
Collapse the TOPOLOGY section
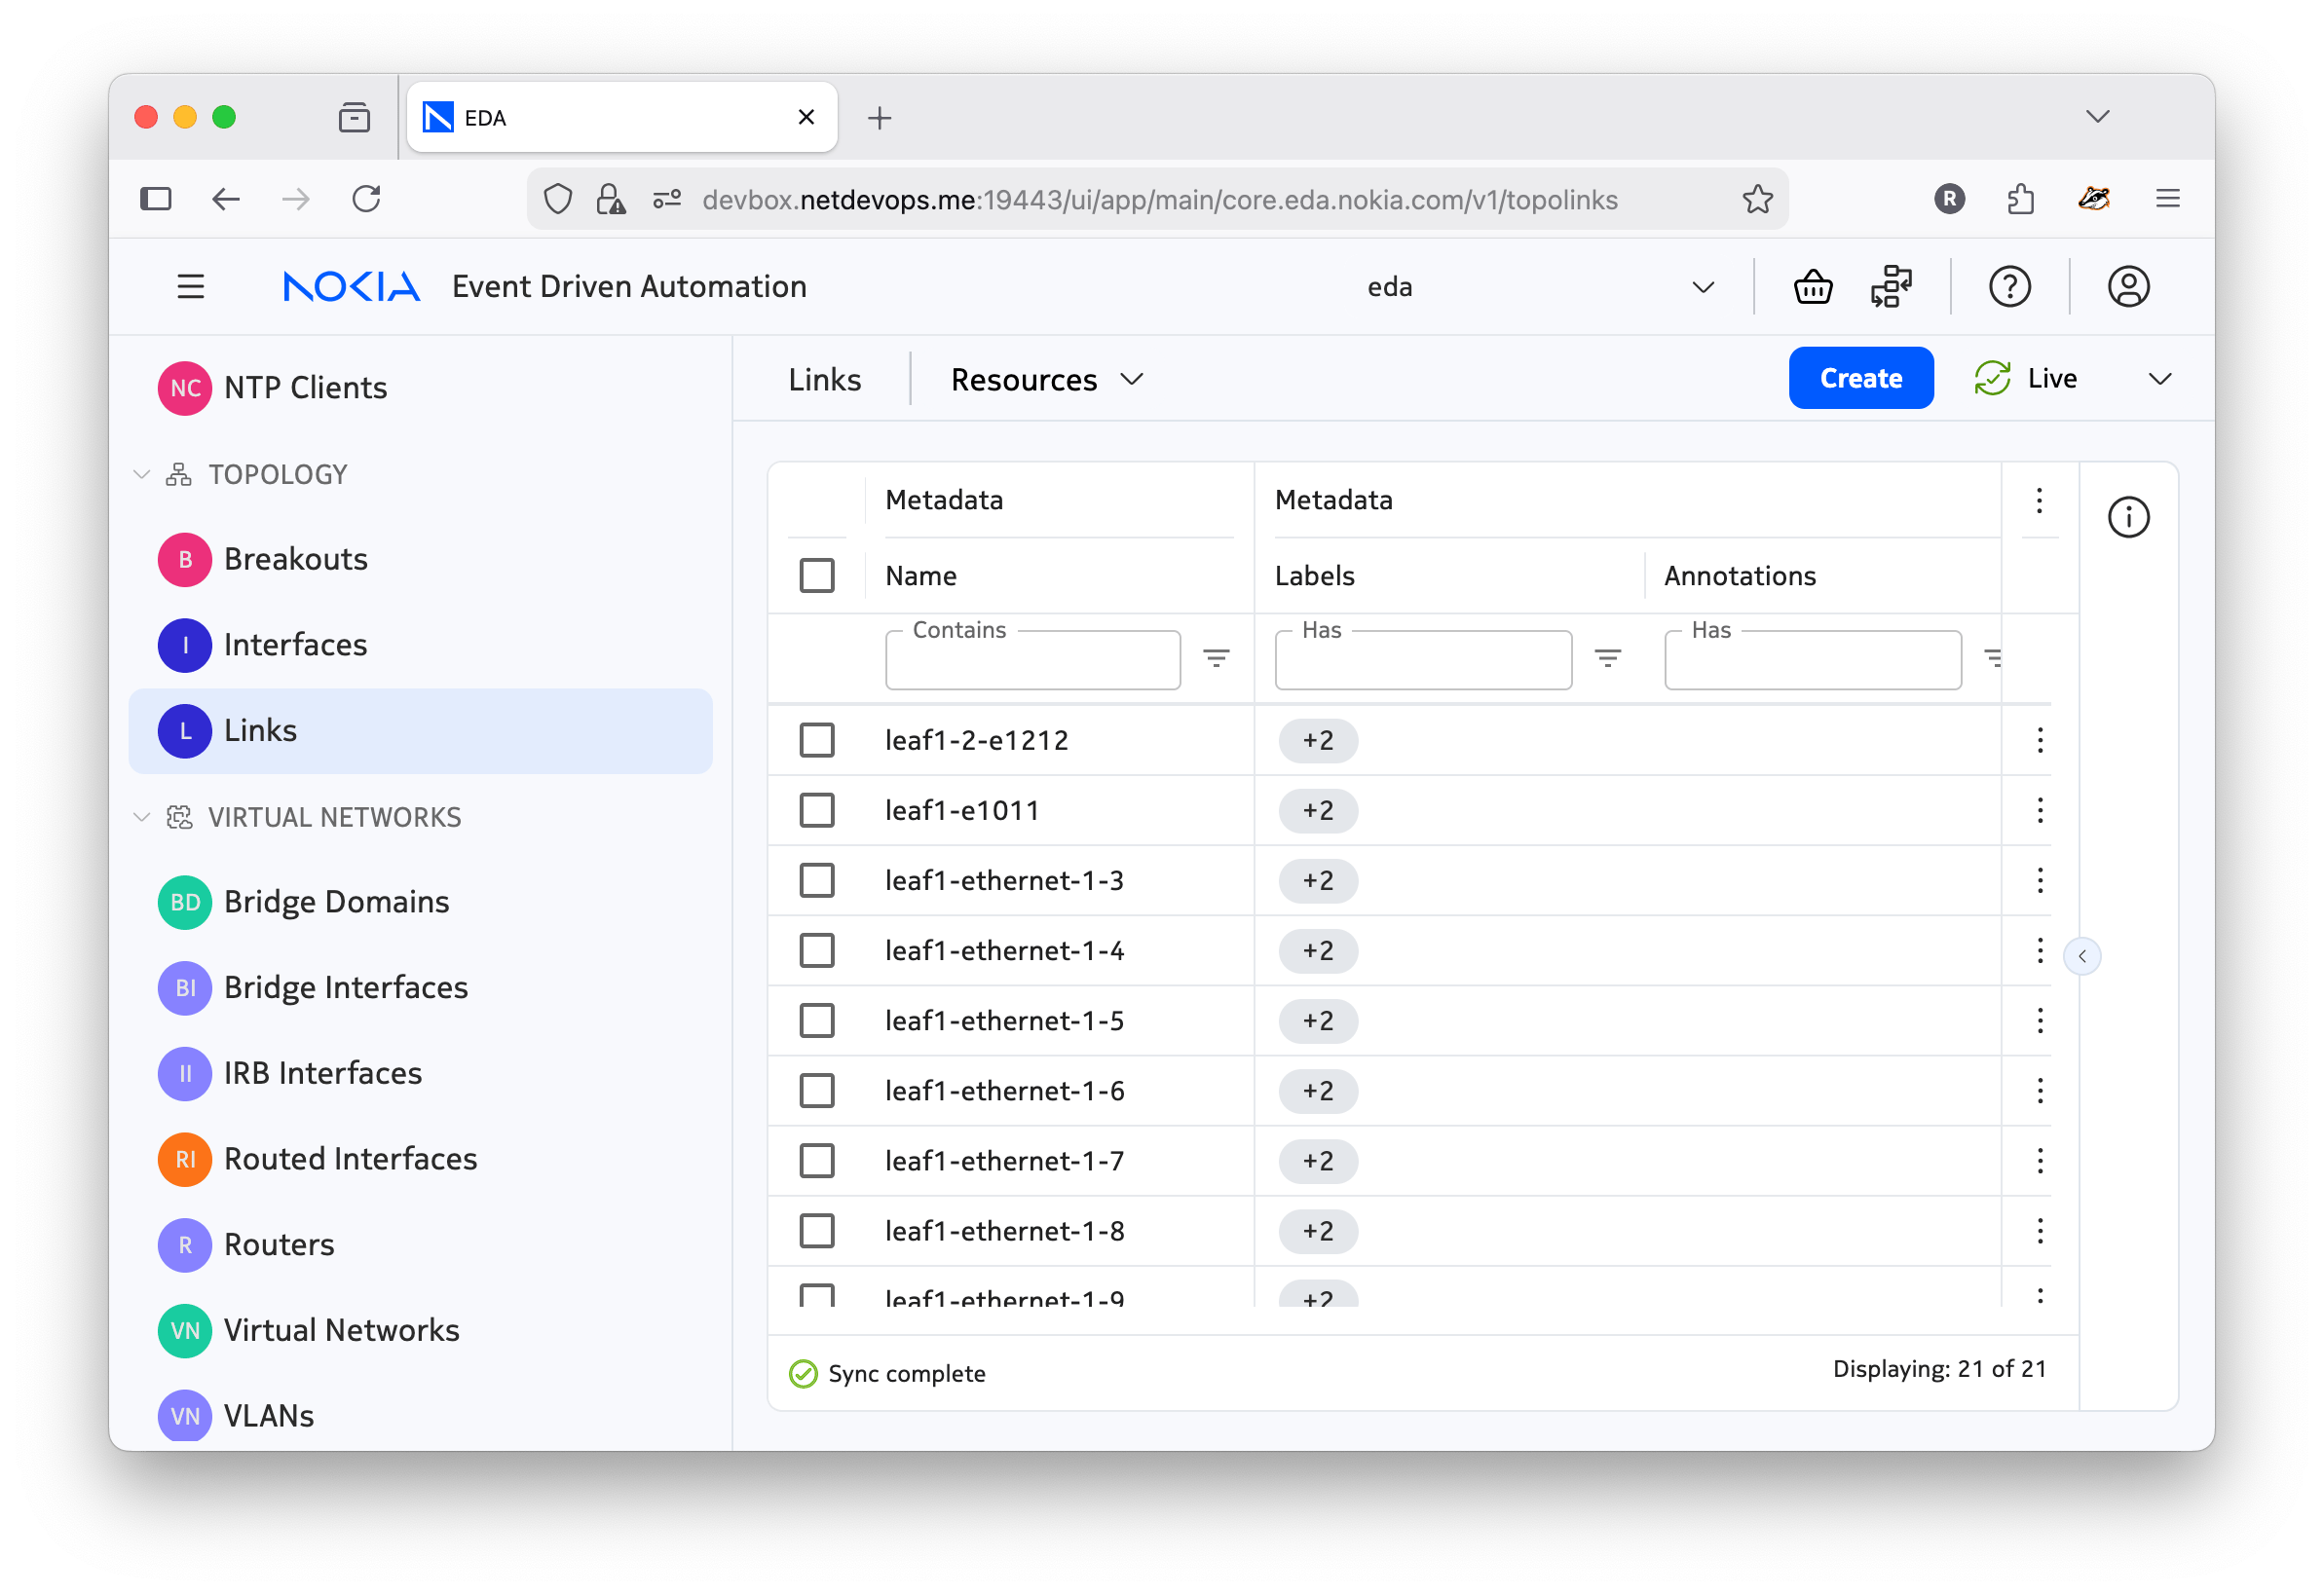coord(142,474)
